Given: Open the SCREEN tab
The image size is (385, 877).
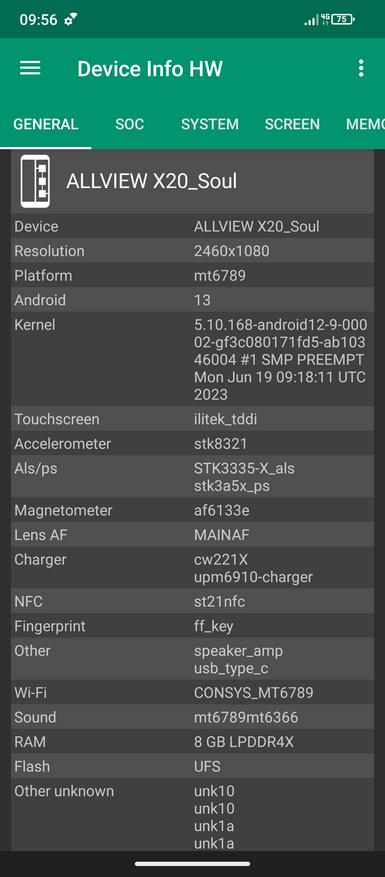Looking at the screenshot, I should (292, 124).
